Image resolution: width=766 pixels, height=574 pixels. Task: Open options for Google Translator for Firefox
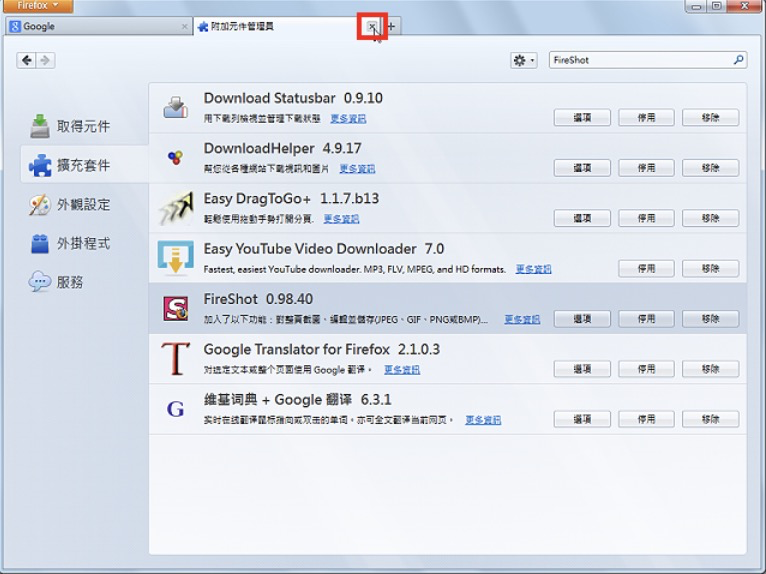[x=582, y=369]
